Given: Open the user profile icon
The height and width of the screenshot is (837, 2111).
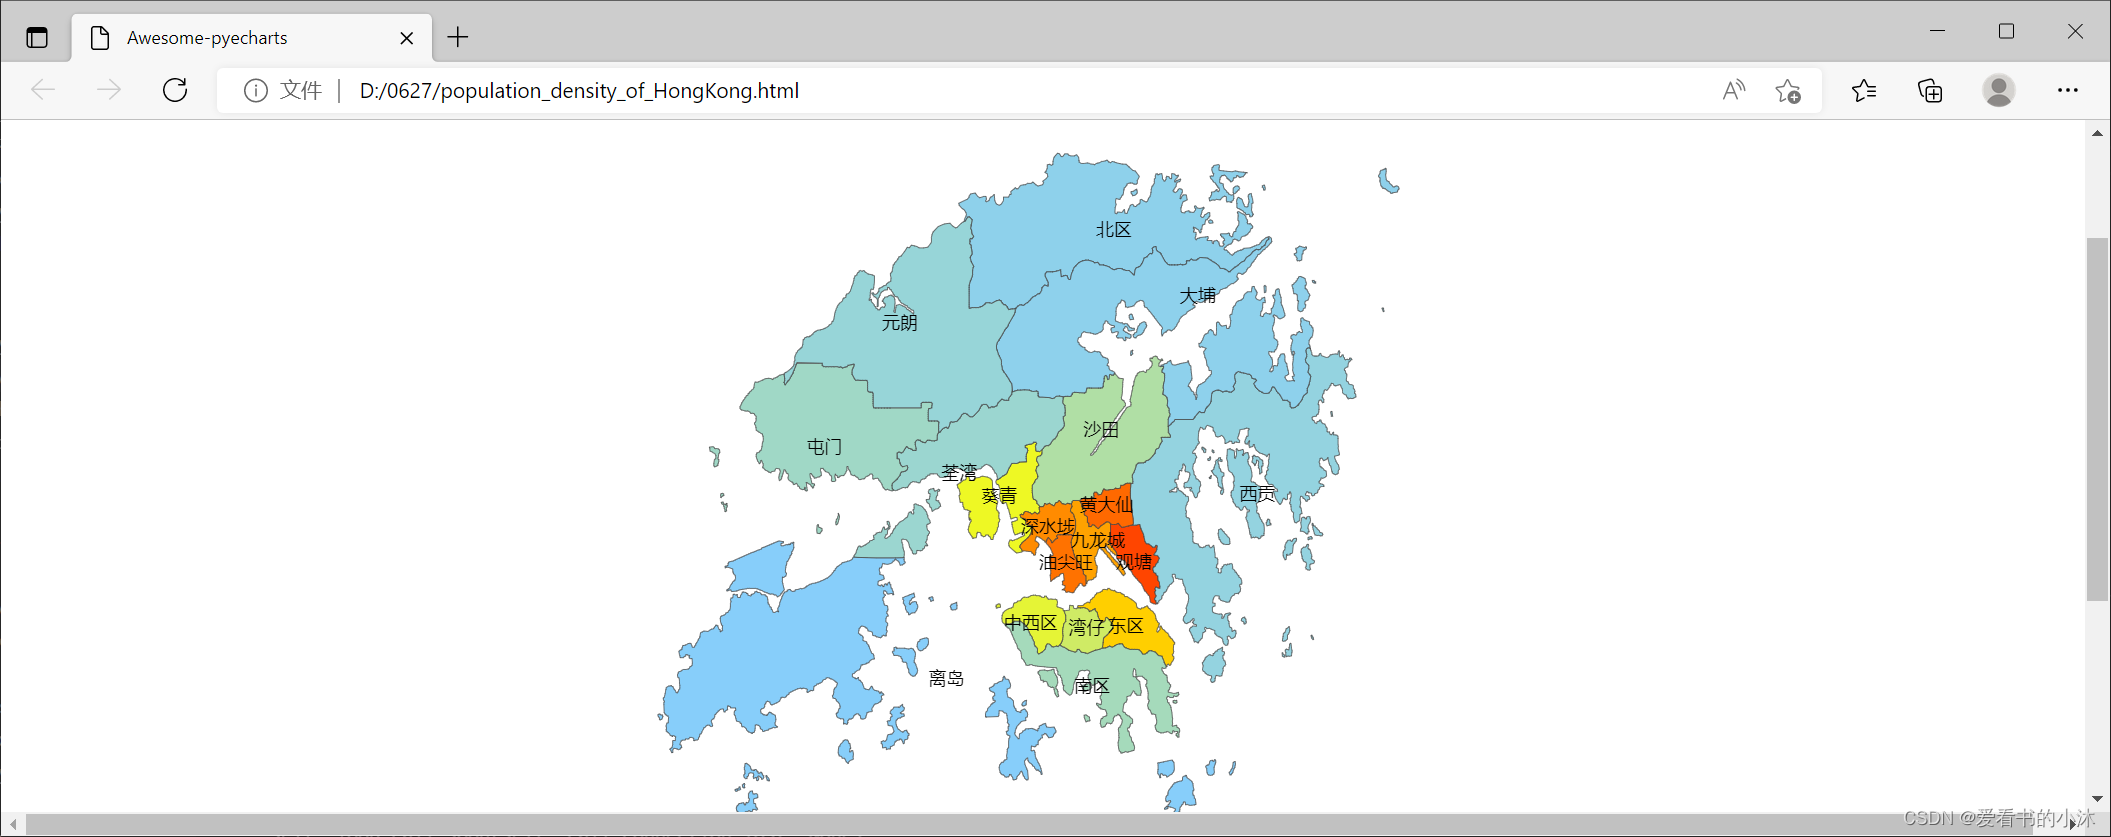Looking at the screenshot, I should [x=1999, y=91].
